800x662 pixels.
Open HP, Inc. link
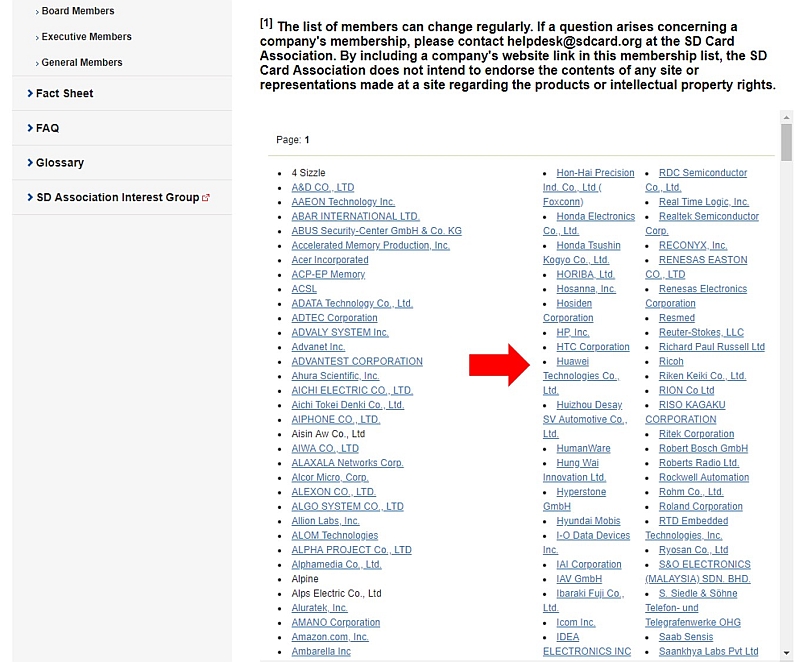pyautogui.click(x=572, y=333)
